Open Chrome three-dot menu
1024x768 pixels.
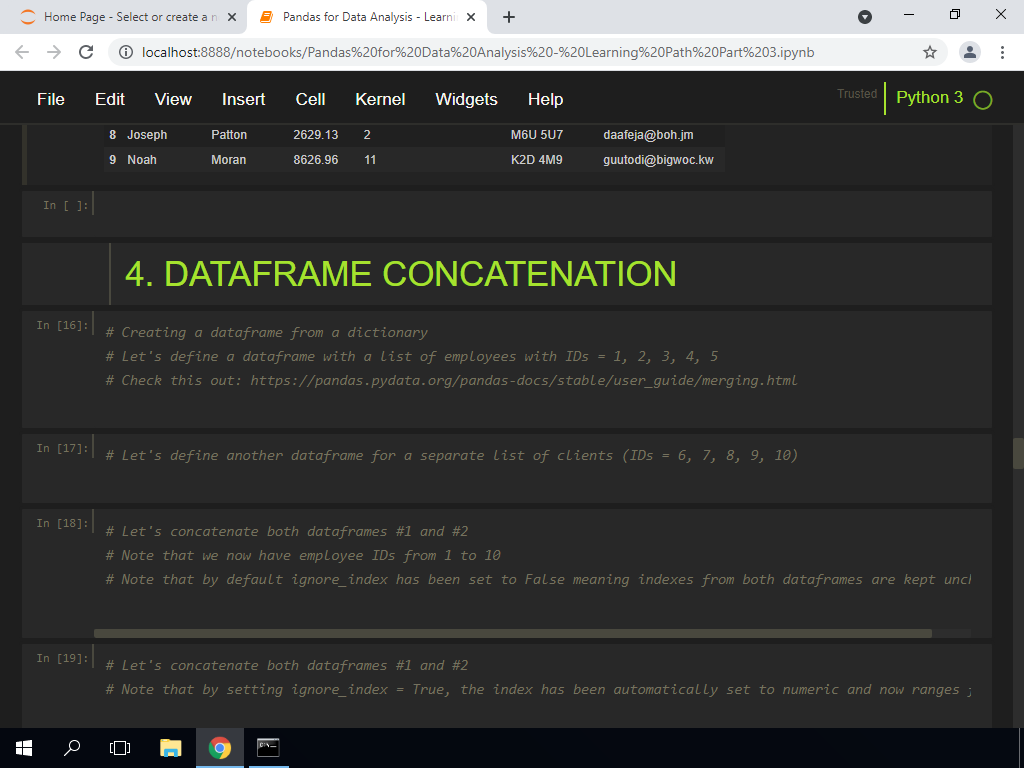pyautogui.click(x=1002, y=52)
